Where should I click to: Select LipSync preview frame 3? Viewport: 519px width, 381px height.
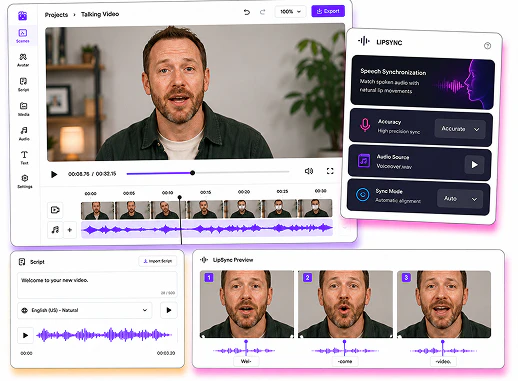coord(444,304)
